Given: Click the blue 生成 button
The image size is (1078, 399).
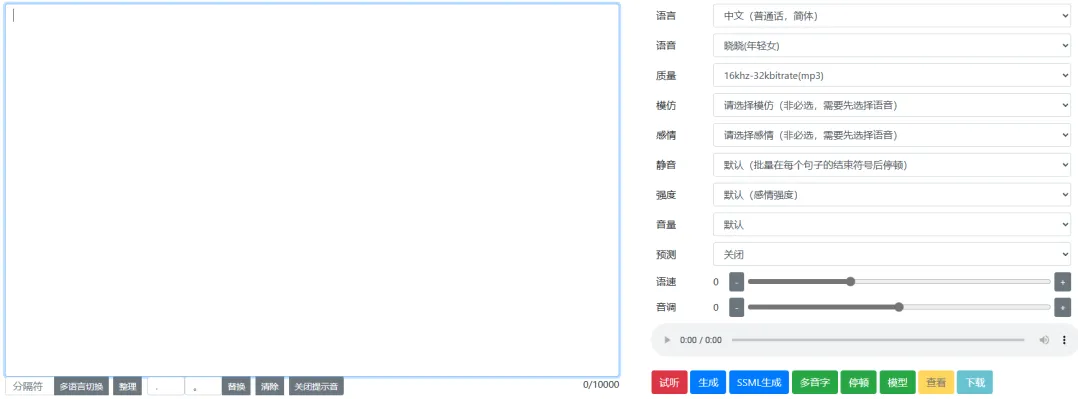Looking at the screenshot, I should point(708,382).
